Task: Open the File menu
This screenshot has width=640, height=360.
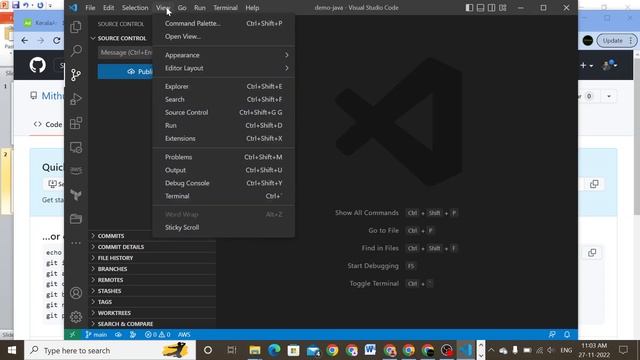Action: (90, 8)
